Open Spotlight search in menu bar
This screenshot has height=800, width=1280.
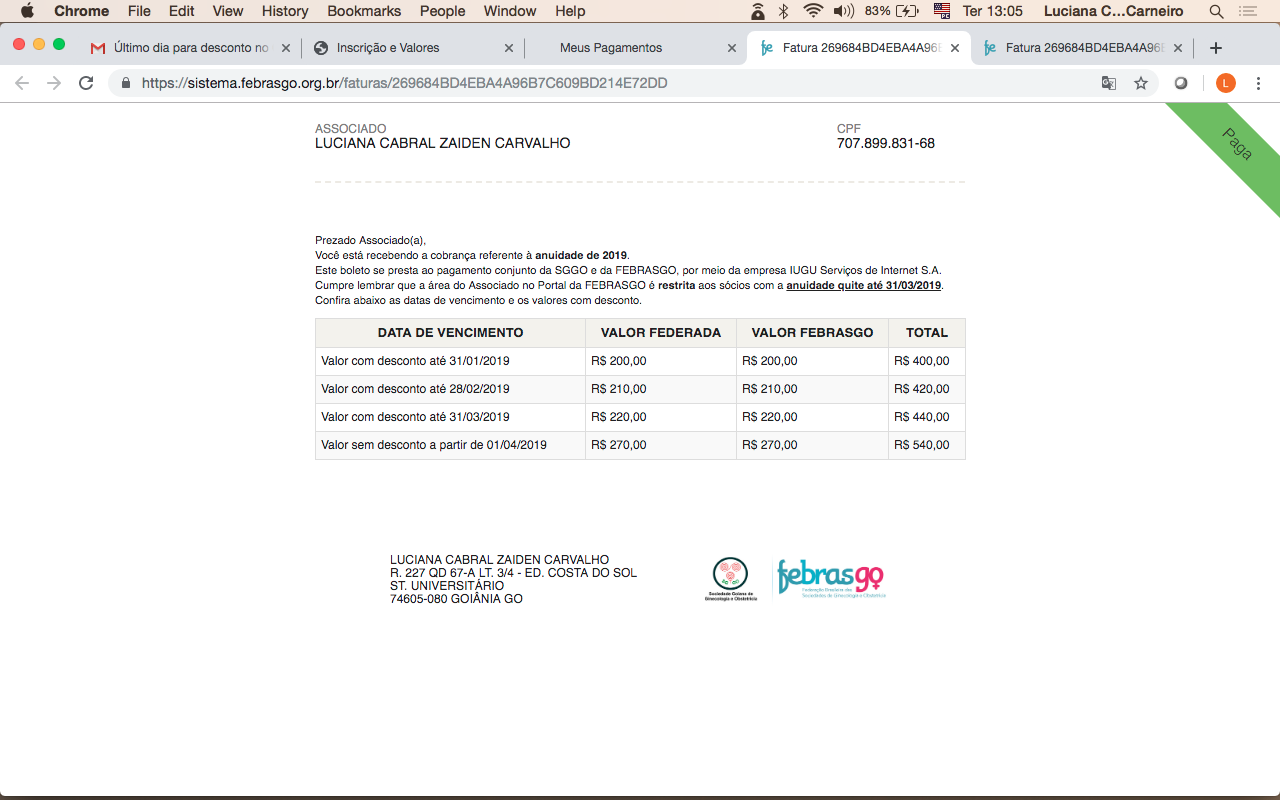click(x=1216, y=11)
